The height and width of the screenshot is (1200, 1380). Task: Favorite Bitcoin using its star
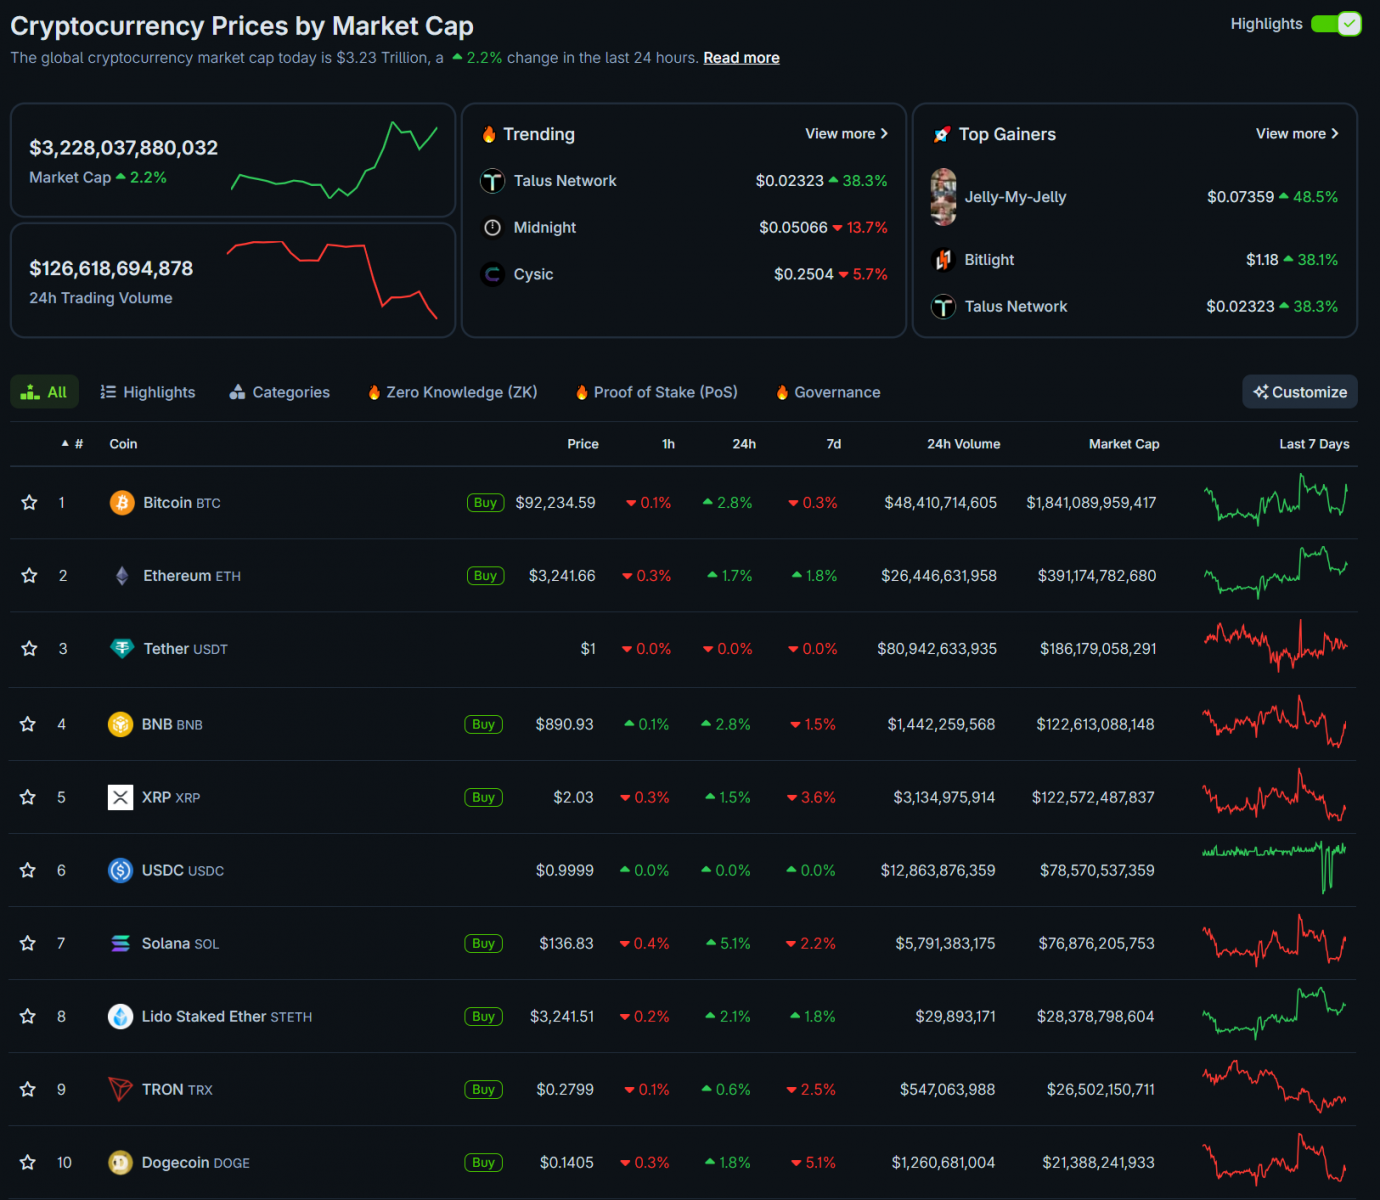click(x=29, y=503)
